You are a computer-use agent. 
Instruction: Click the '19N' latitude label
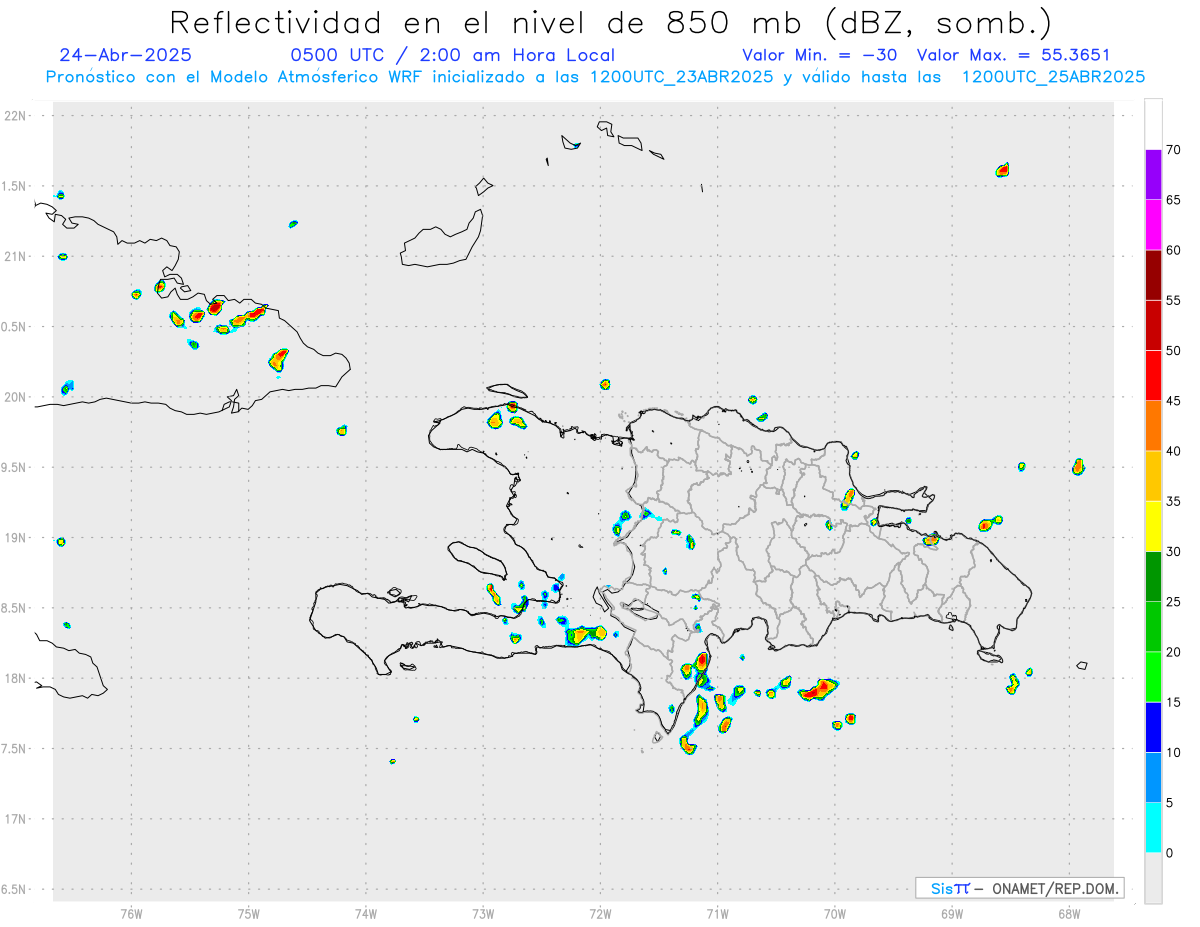coord(17,538)
